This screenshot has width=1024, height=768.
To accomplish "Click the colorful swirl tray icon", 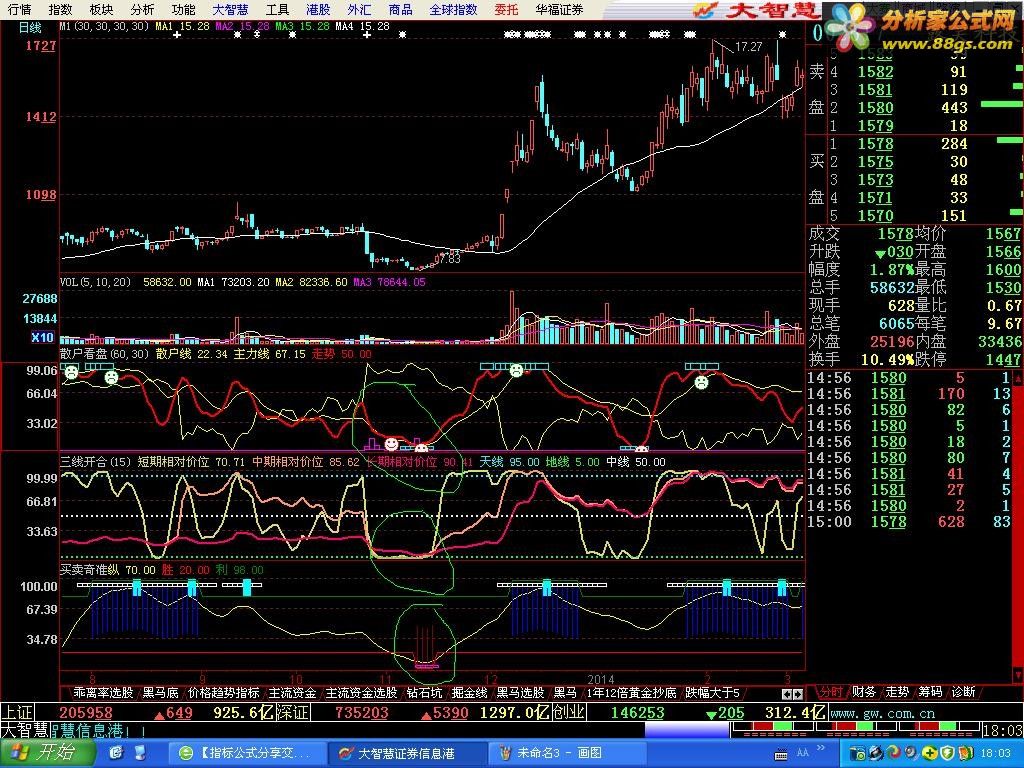I will pyautogui.click(x=893, y=753).
